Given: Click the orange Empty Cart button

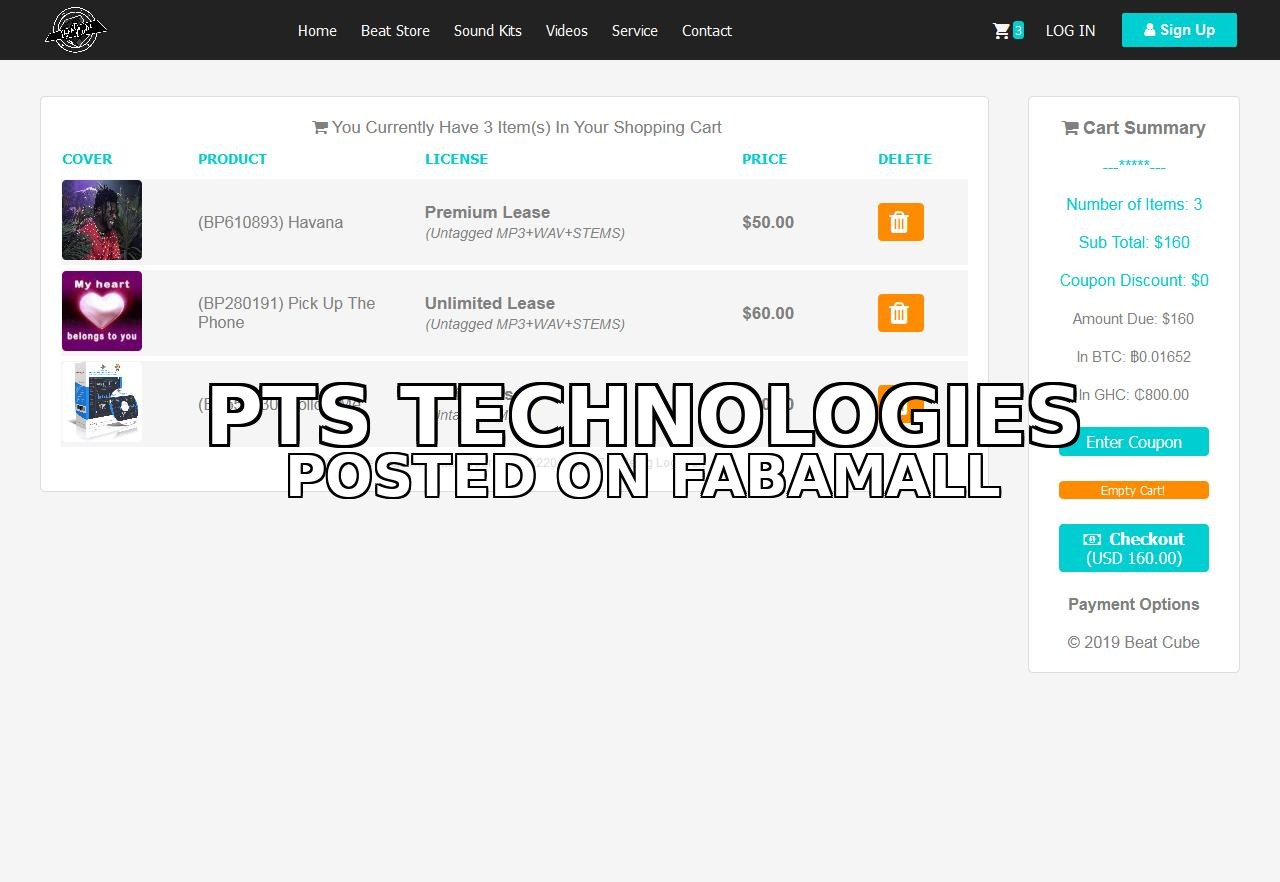Looking at the screenshot, I should click(x=1134, y=490).
